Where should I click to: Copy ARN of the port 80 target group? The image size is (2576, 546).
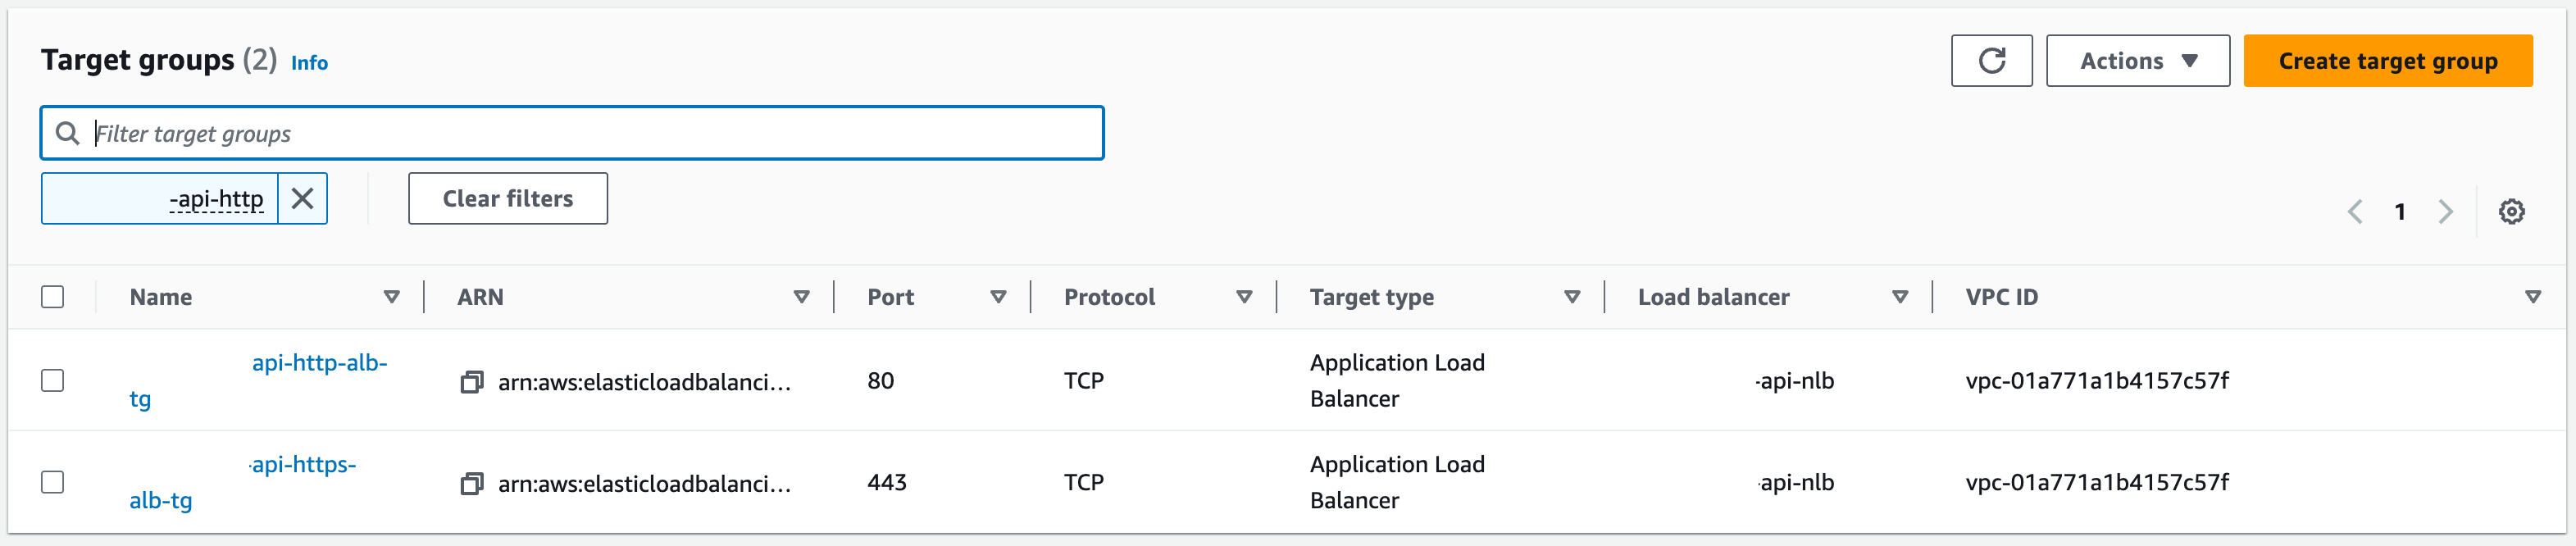click(x=471, y=382)
